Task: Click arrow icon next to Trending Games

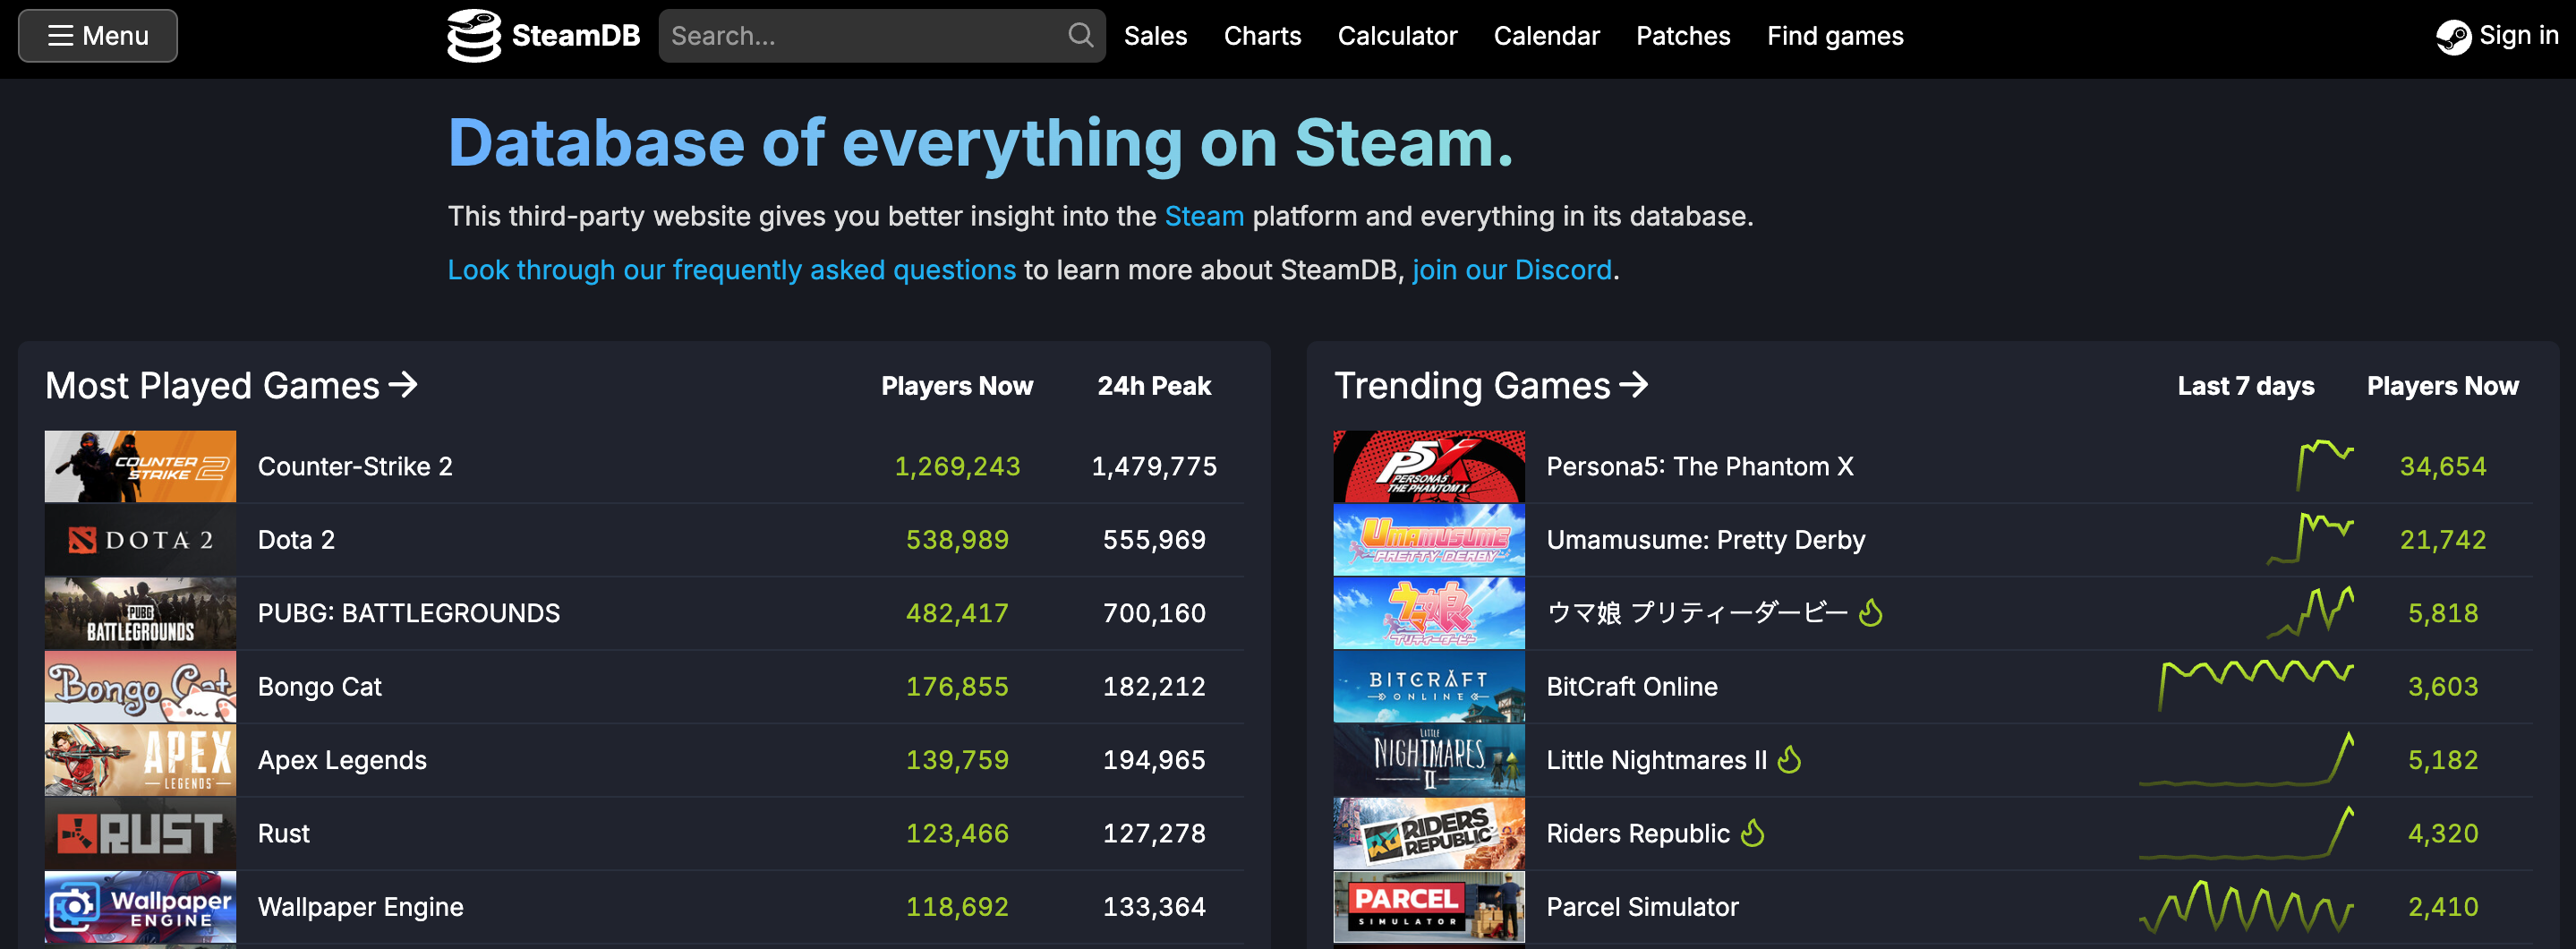Action: tap(1633, 385)
